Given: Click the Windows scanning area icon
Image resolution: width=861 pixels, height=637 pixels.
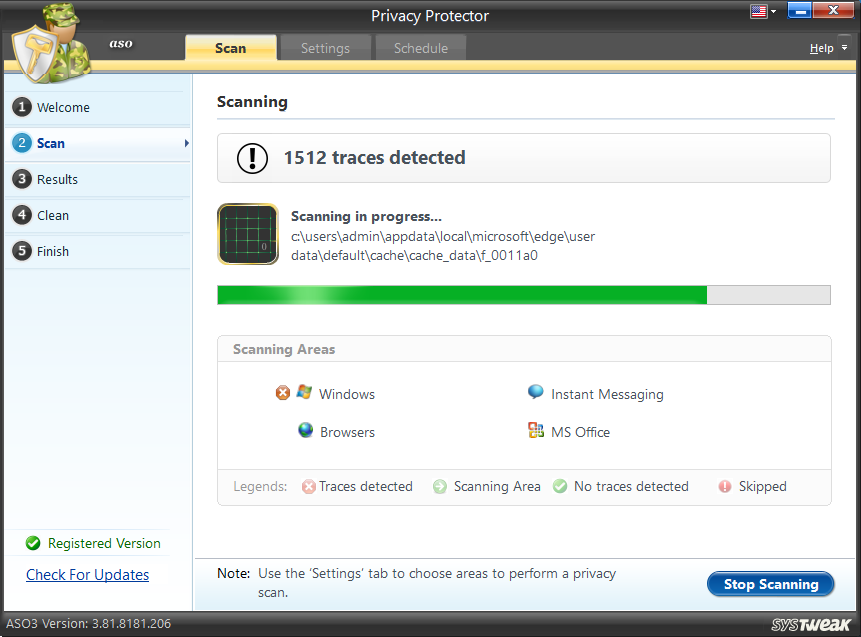Looking at the screenshot, I should pos(303,393).
